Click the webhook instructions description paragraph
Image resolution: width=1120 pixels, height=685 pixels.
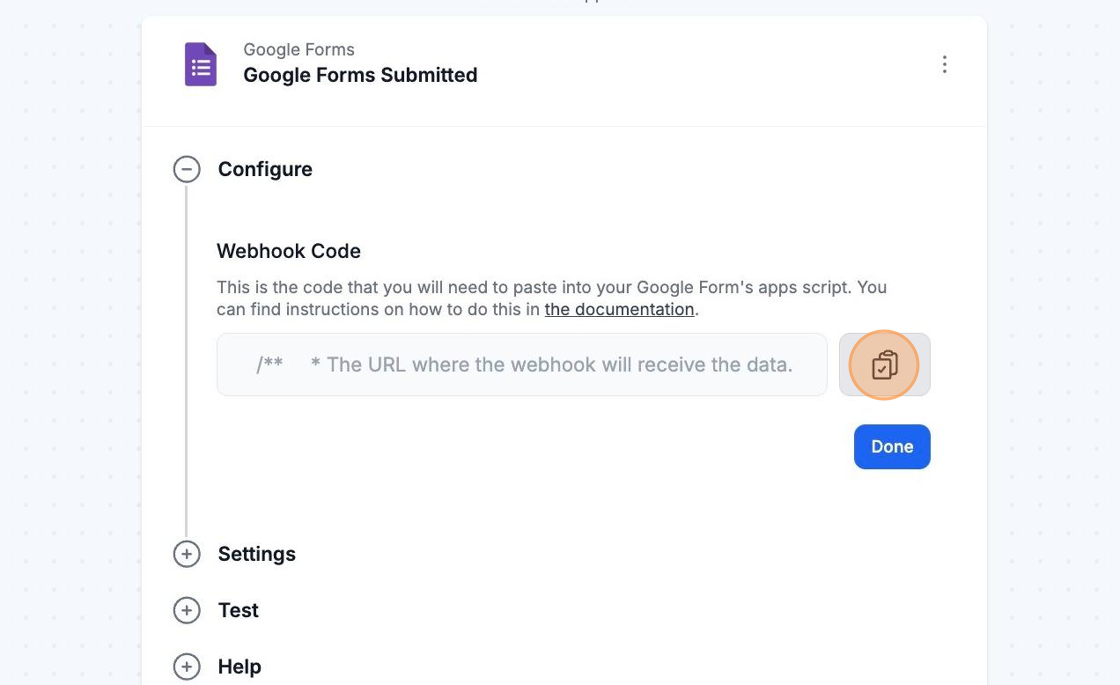click(x=550, y=288)
